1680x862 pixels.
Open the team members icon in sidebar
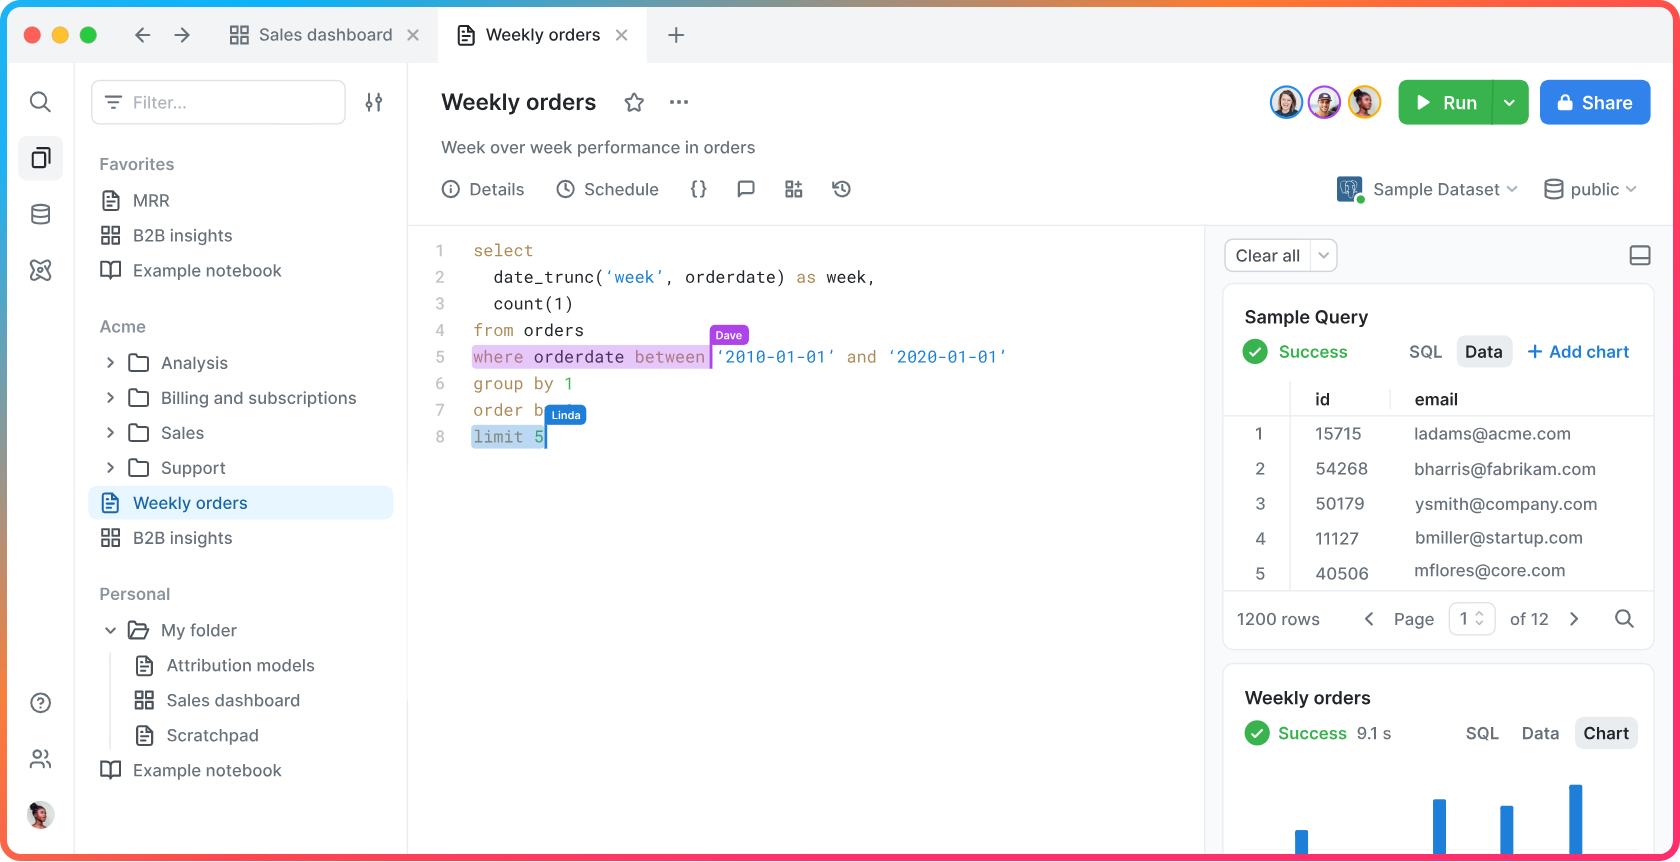40,759
